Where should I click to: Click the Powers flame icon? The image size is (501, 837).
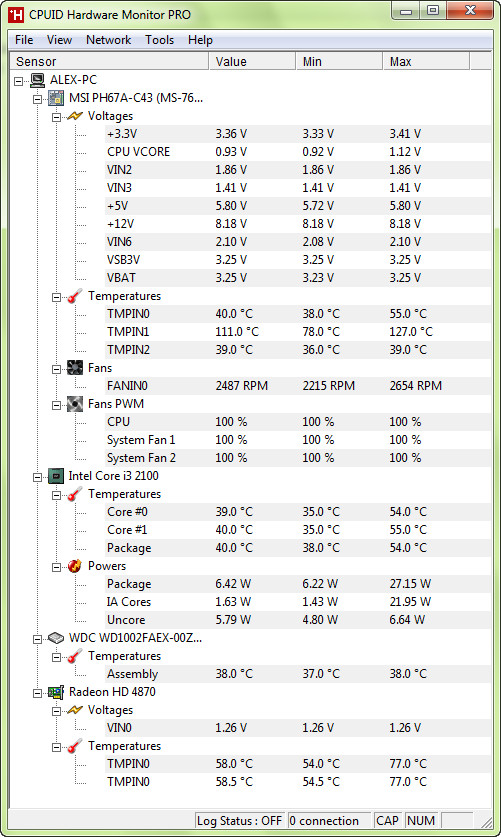point(75,566)
